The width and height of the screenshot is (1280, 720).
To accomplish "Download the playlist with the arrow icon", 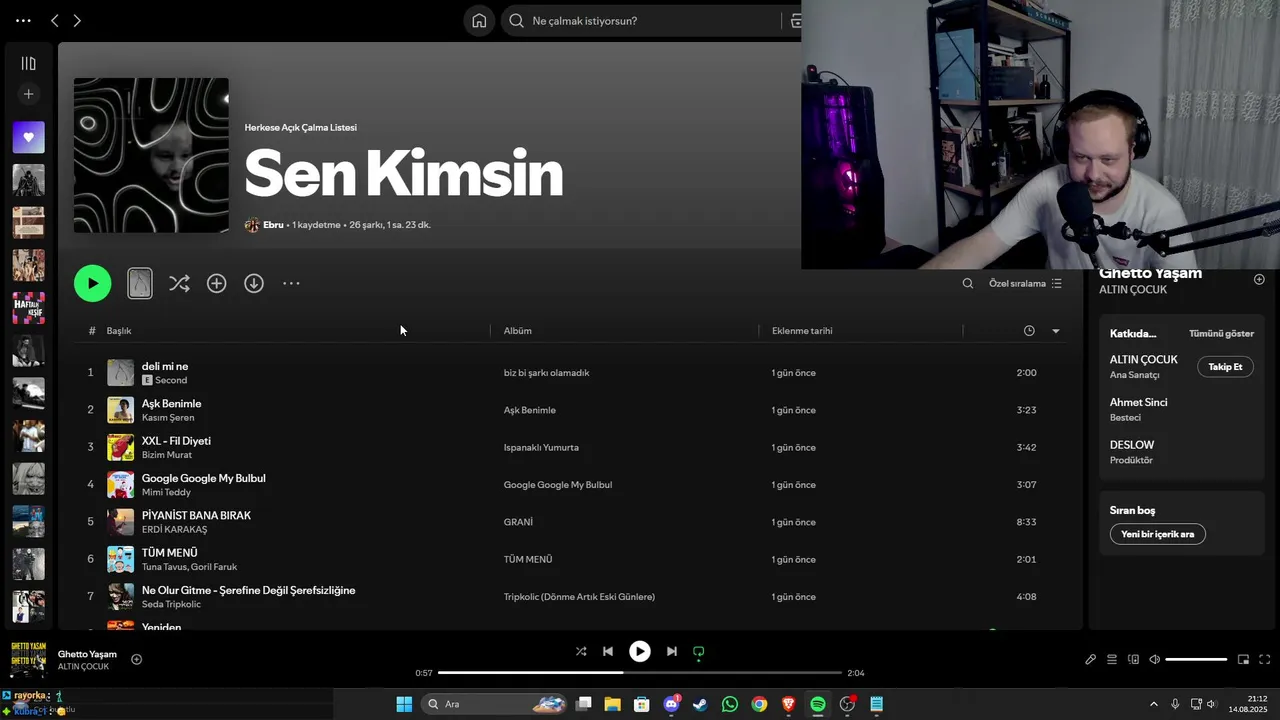I will click(254, 284).
